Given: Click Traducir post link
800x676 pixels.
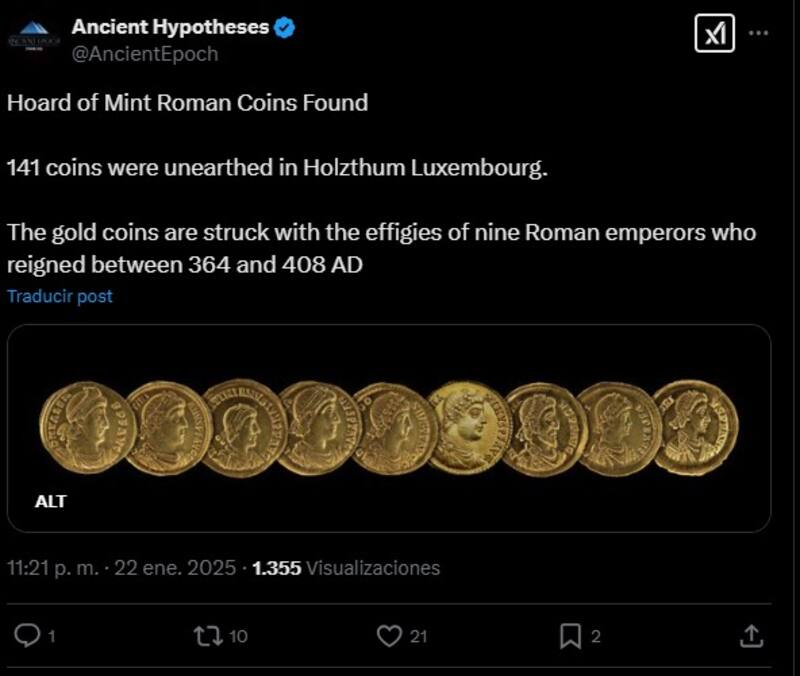Looking at the screenshot, I should tap(60, 296).
